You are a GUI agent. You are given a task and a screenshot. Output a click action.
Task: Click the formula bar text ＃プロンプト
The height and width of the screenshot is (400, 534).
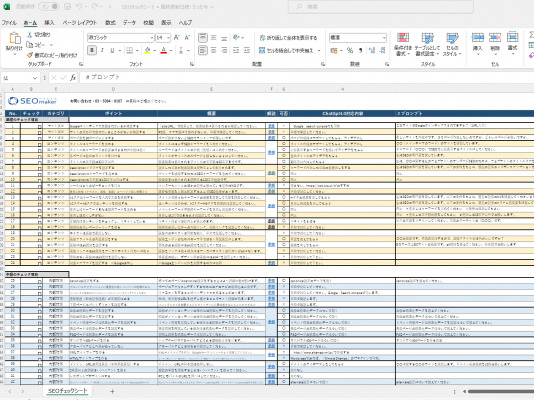click(102, 77)
